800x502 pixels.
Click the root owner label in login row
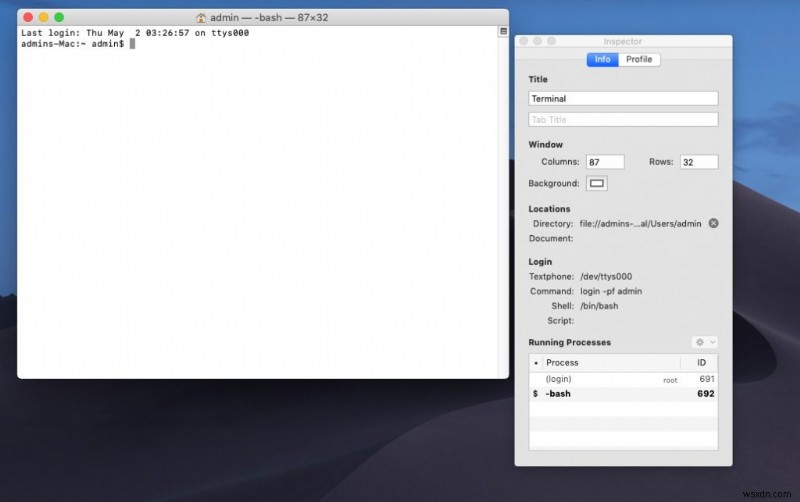670,380
